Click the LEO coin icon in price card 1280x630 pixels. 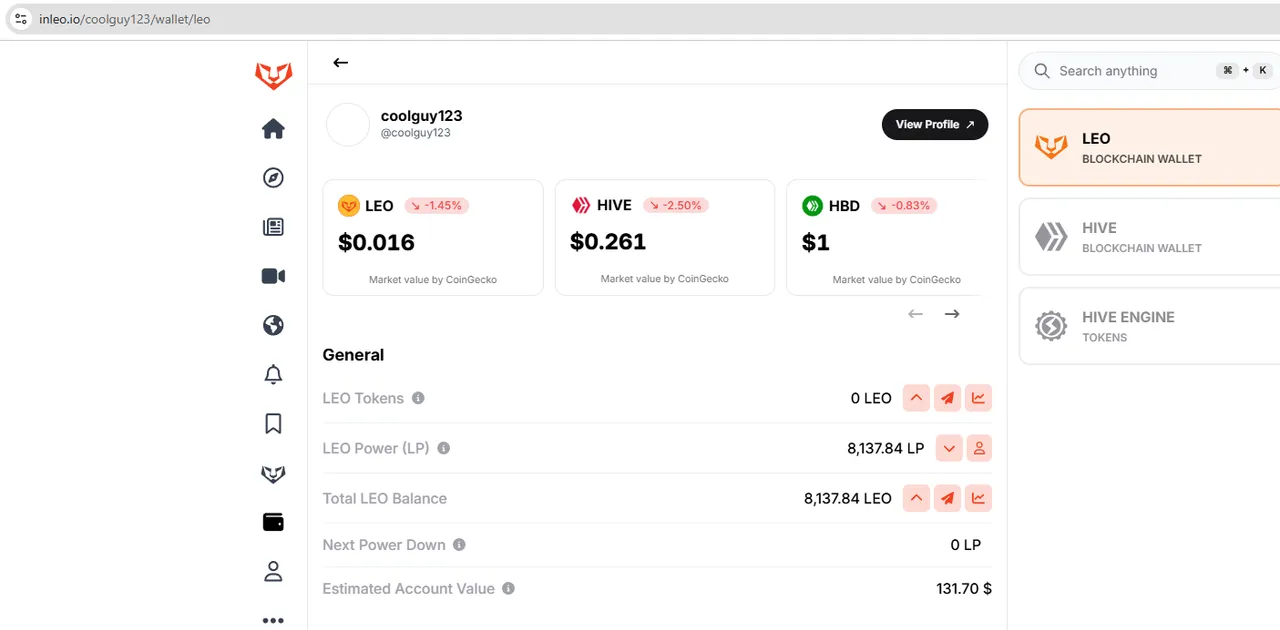[x=349, y=206]
